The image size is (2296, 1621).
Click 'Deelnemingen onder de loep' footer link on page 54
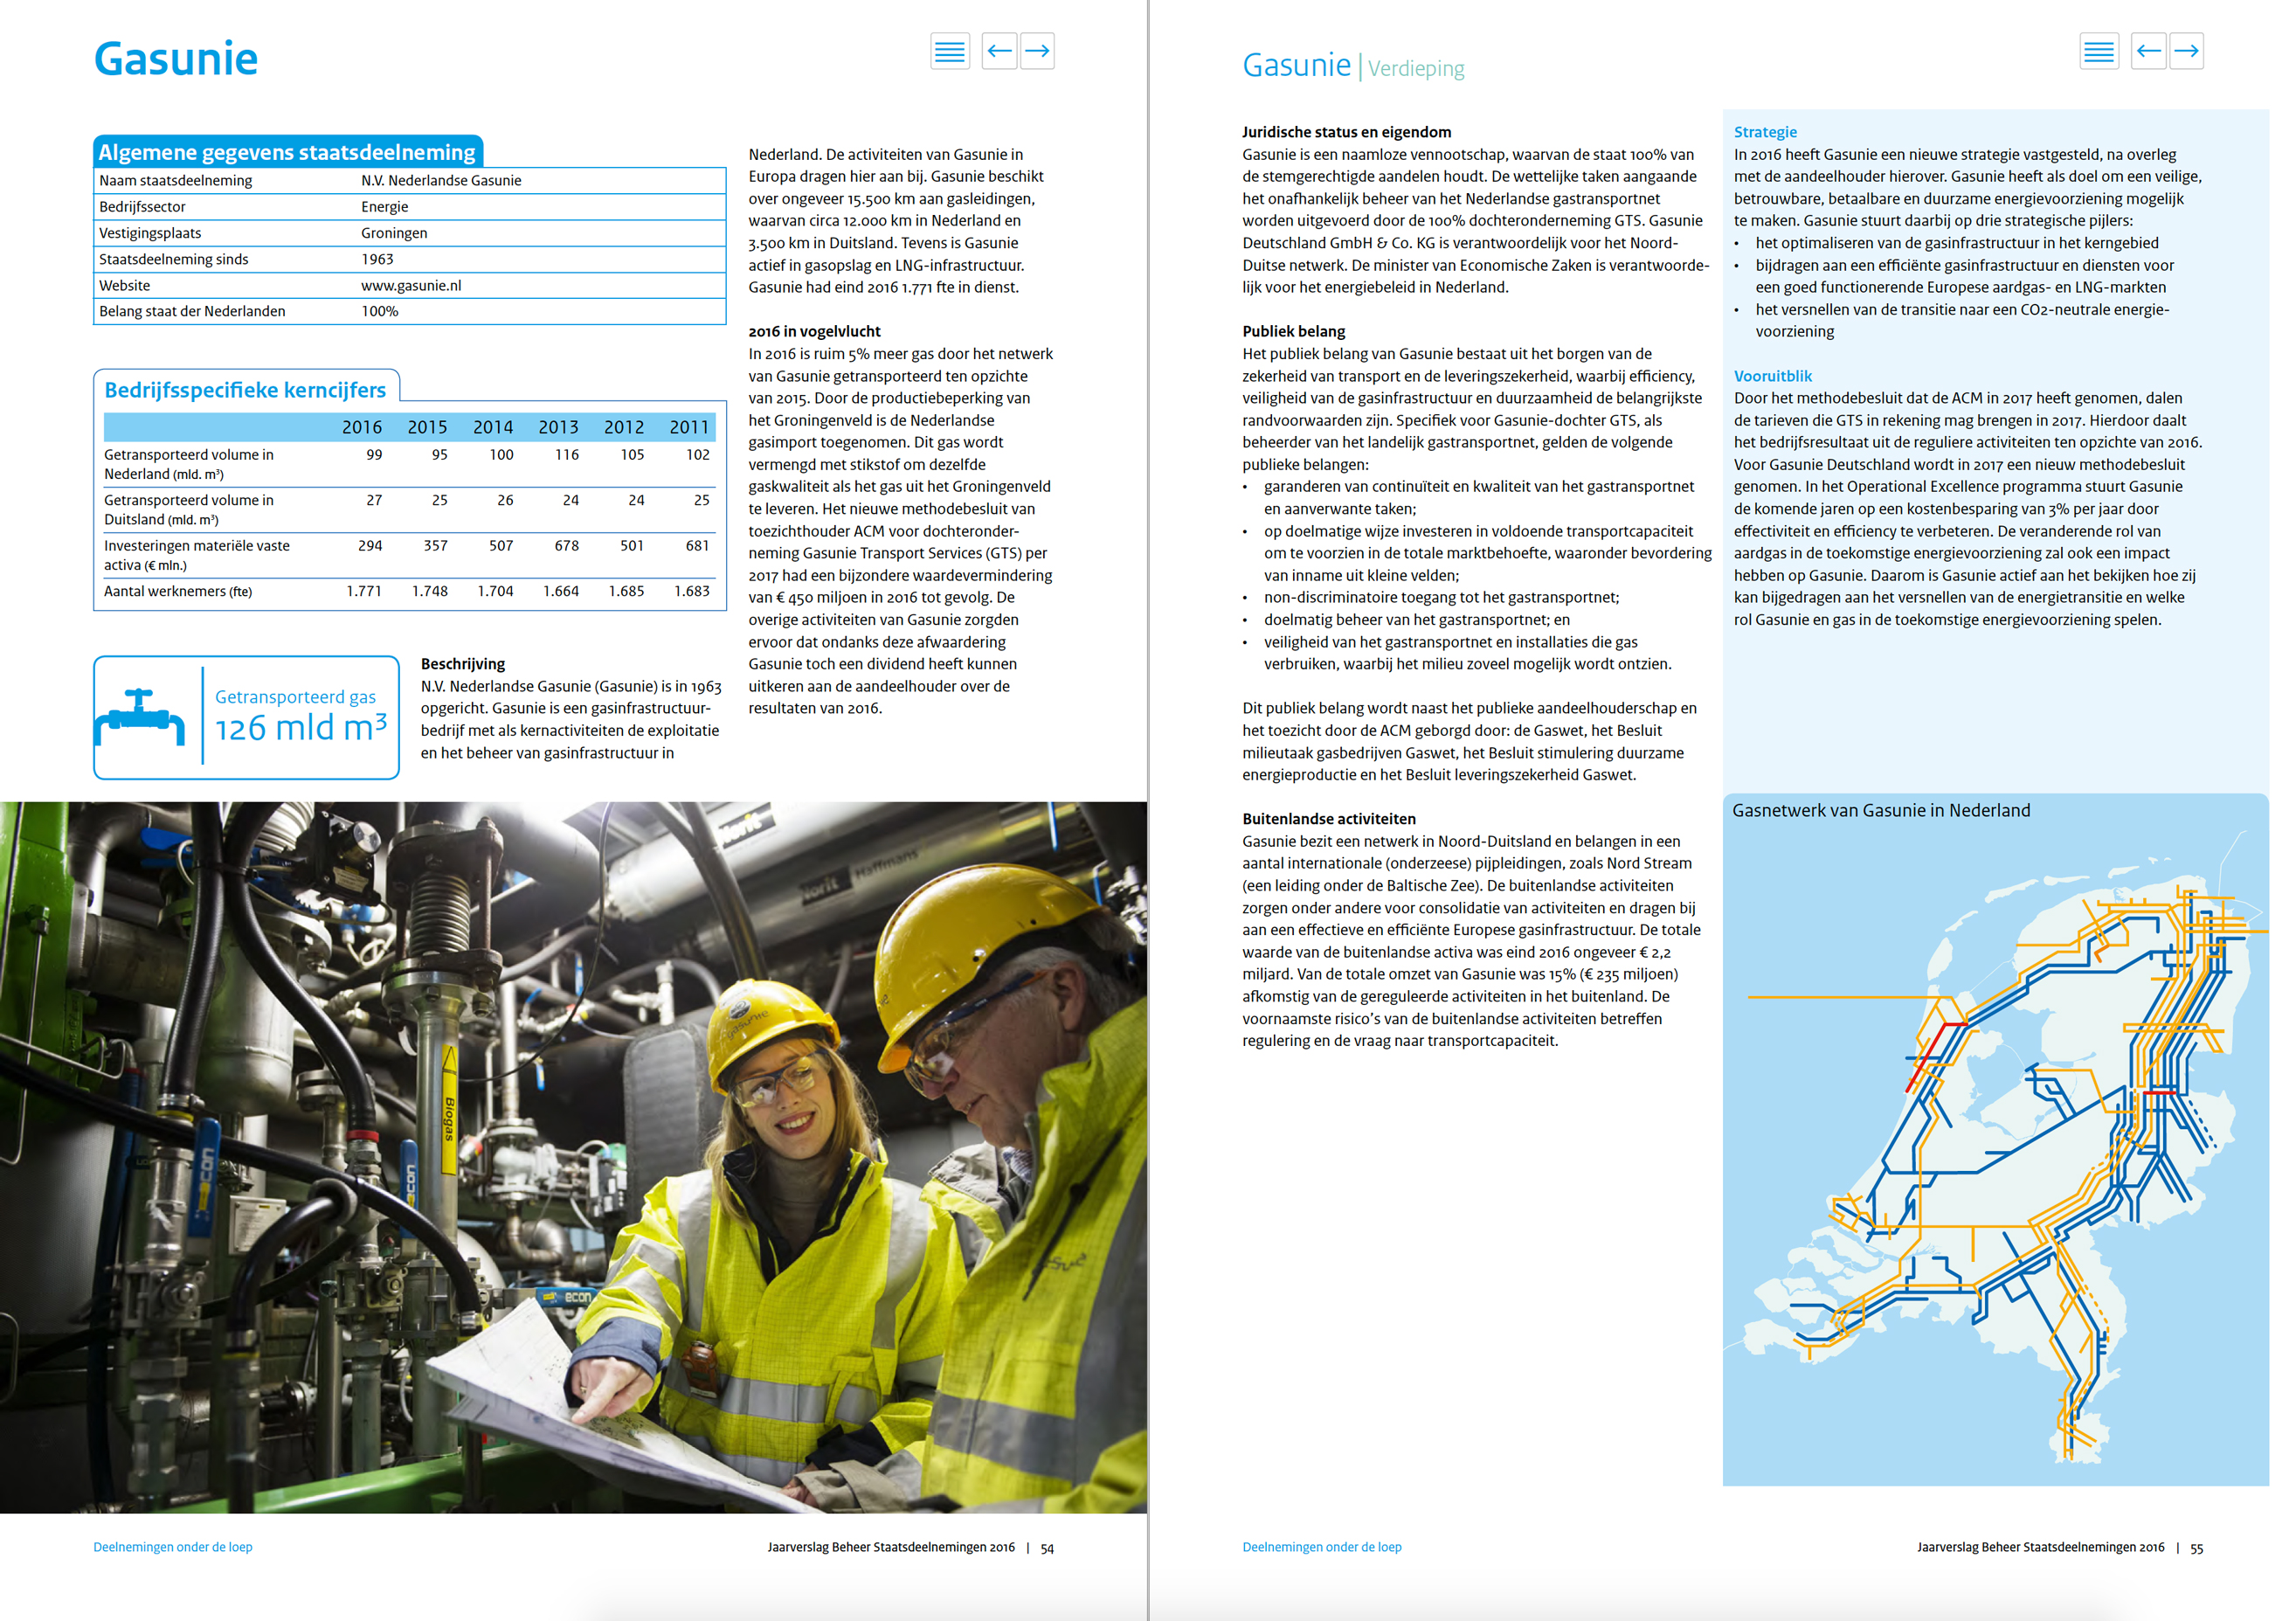[x=173, y=1546]
